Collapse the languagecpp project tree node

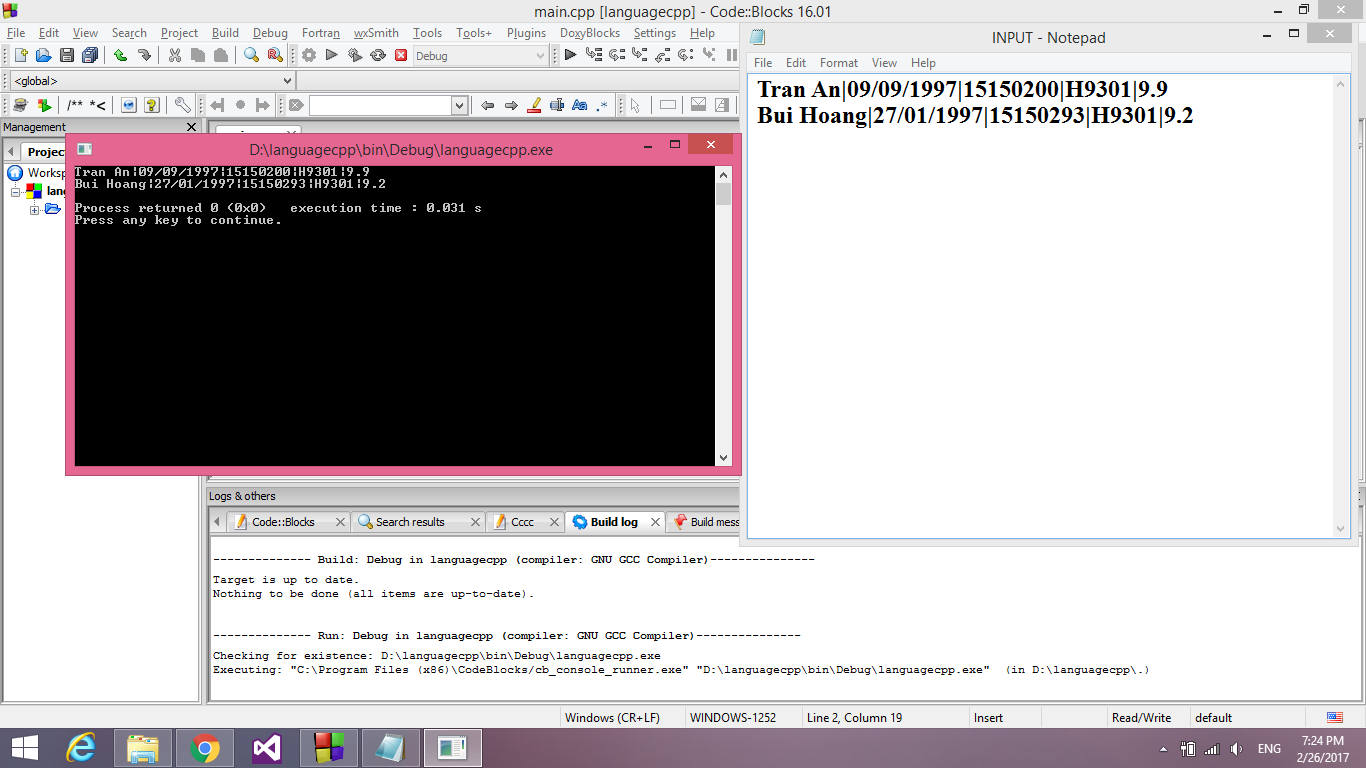(16, 191)
